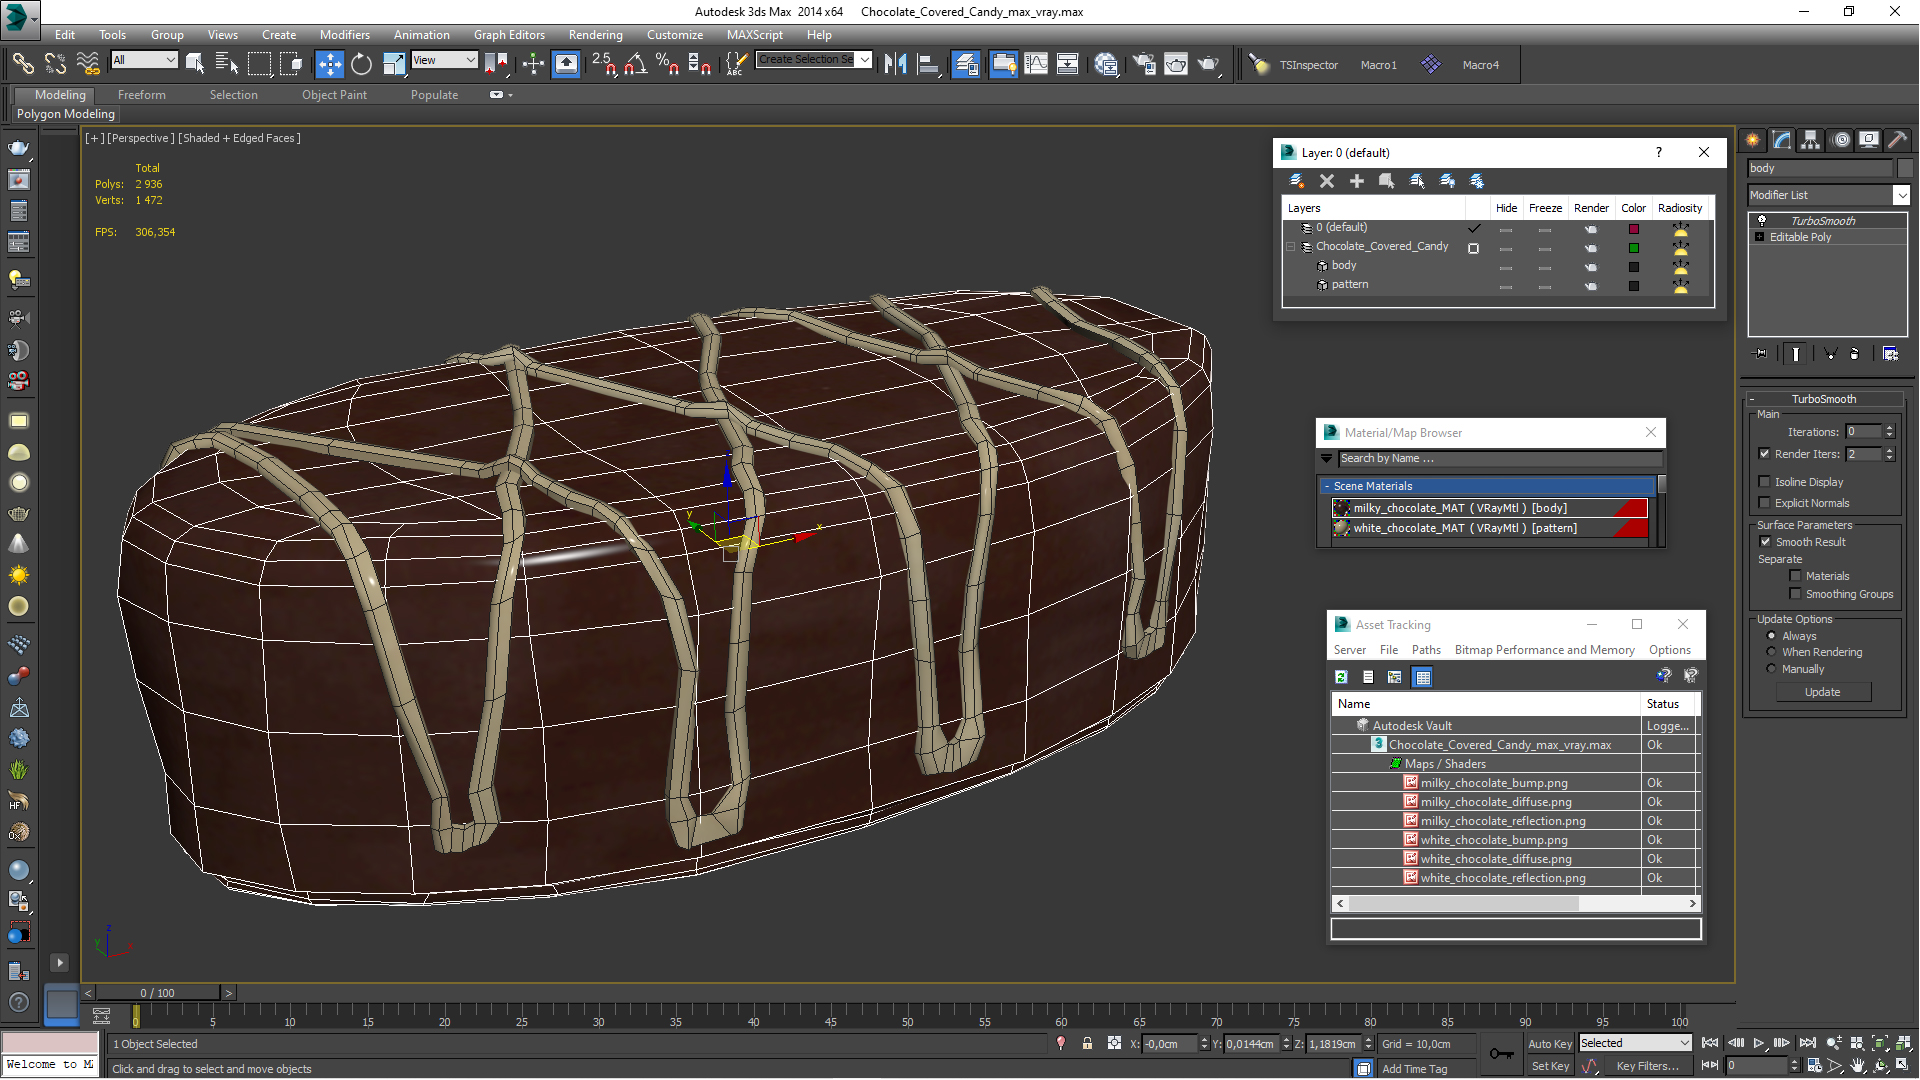Toggle the selection lock padlock icon
The width and height of the screenshot is (1920, 1080).
click(x=1087, y=1043)
